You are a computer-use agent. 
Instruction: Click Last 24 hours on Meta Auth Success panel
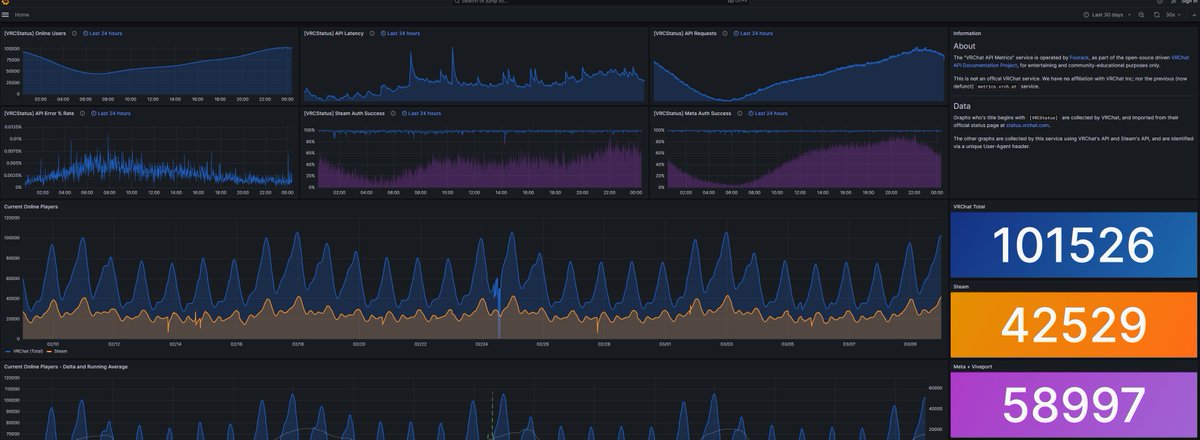(x=767, y=113)
